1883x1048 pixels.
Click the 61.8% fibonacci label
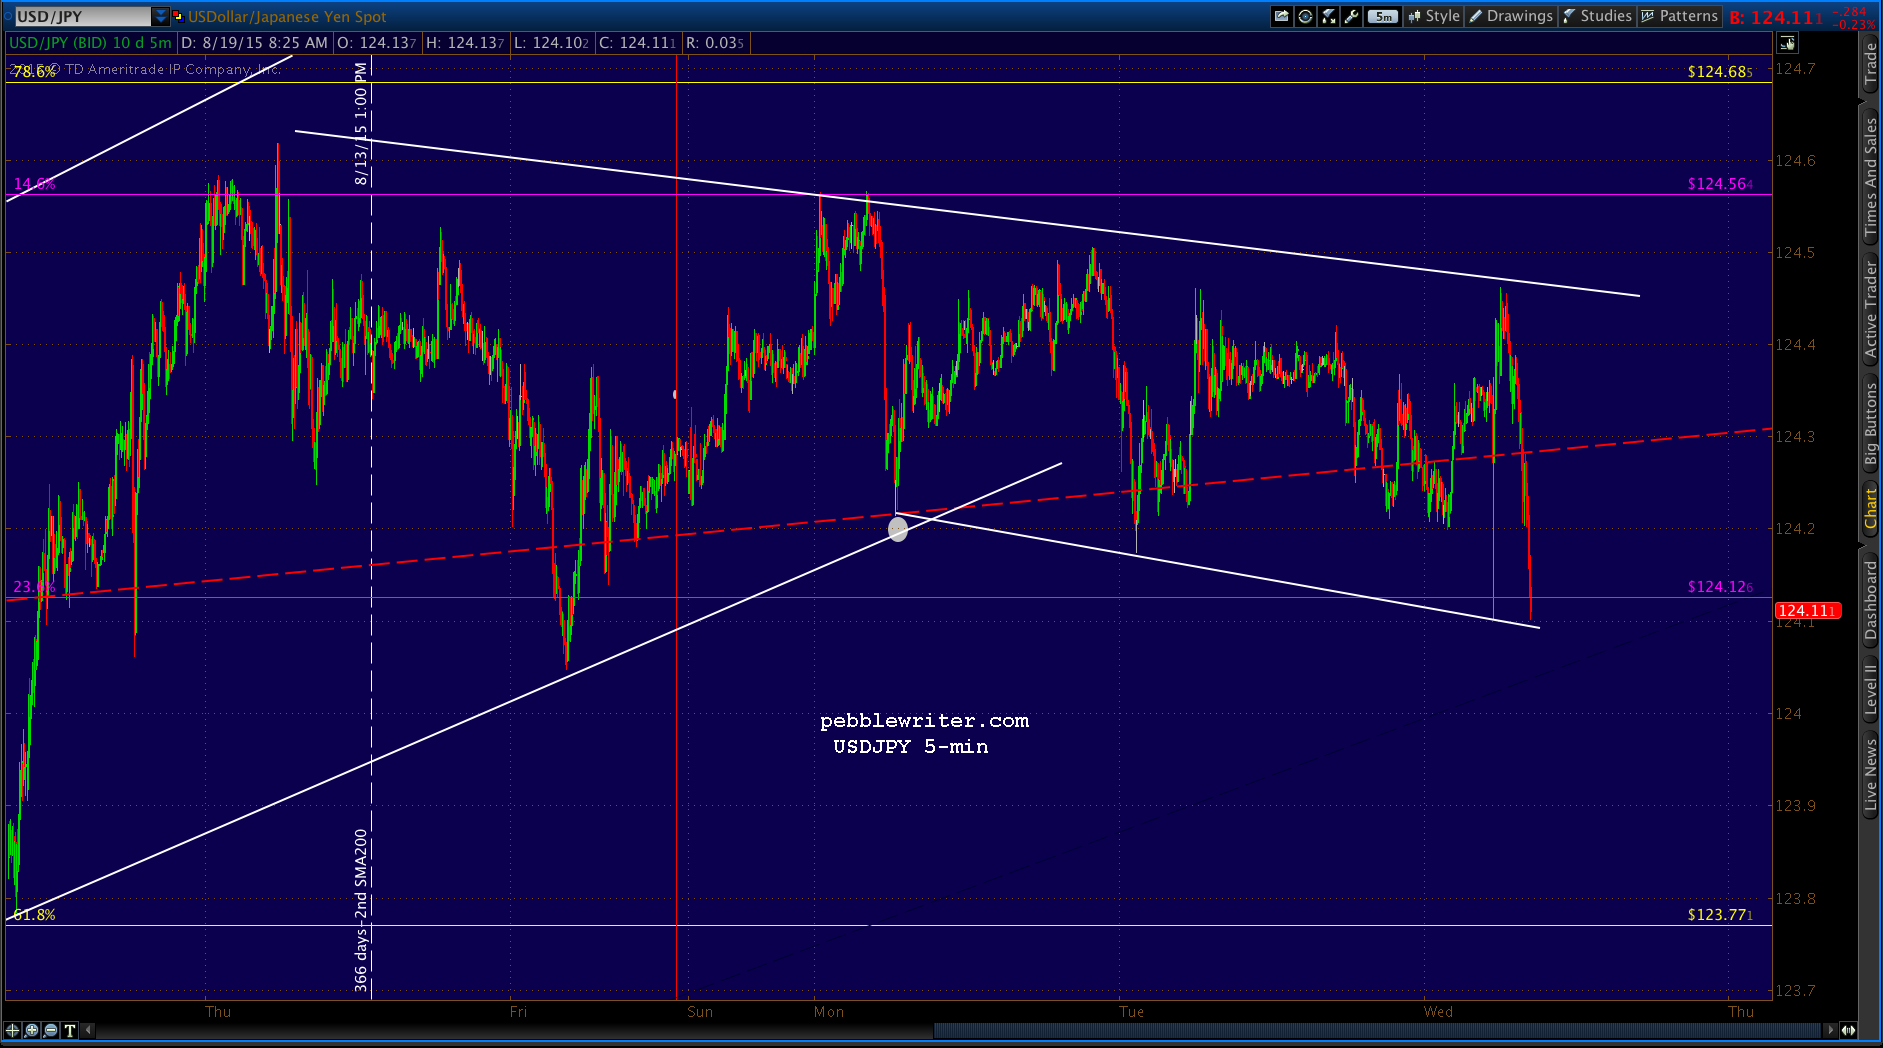(34, 915)
